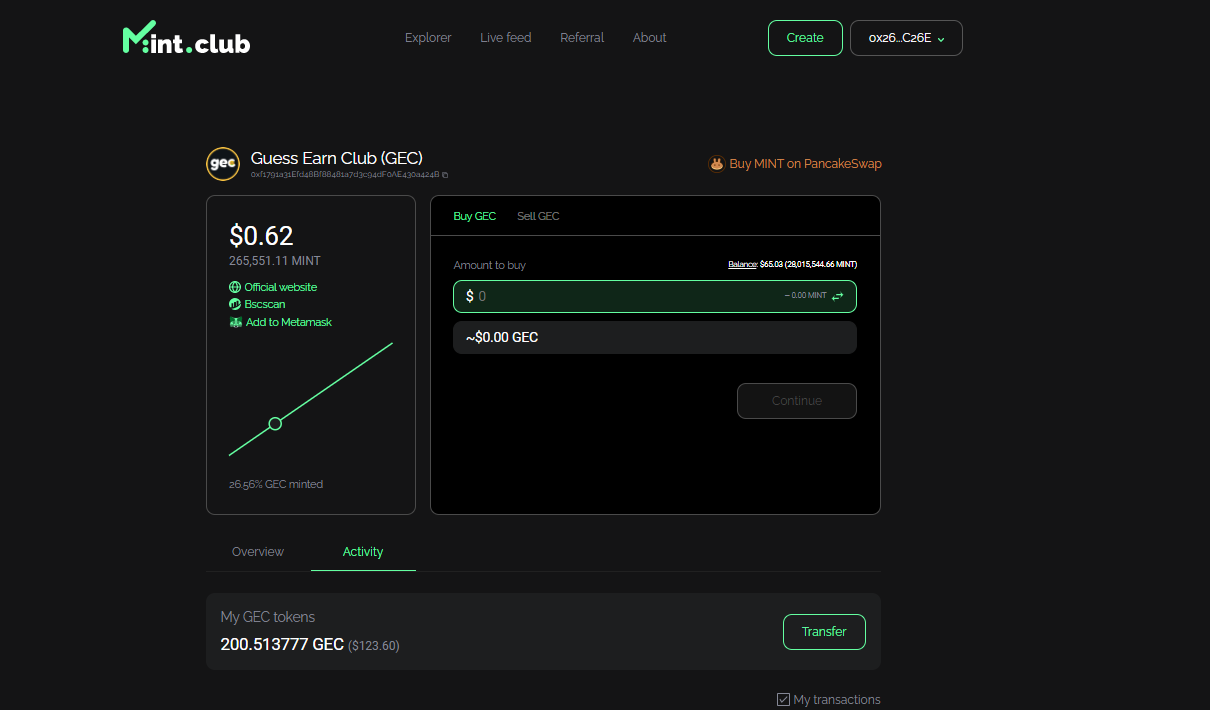The width and height of the screenshot is (1210, 710).
Task: Switch to the Sell GEC tab
Action: click(538, 216)
